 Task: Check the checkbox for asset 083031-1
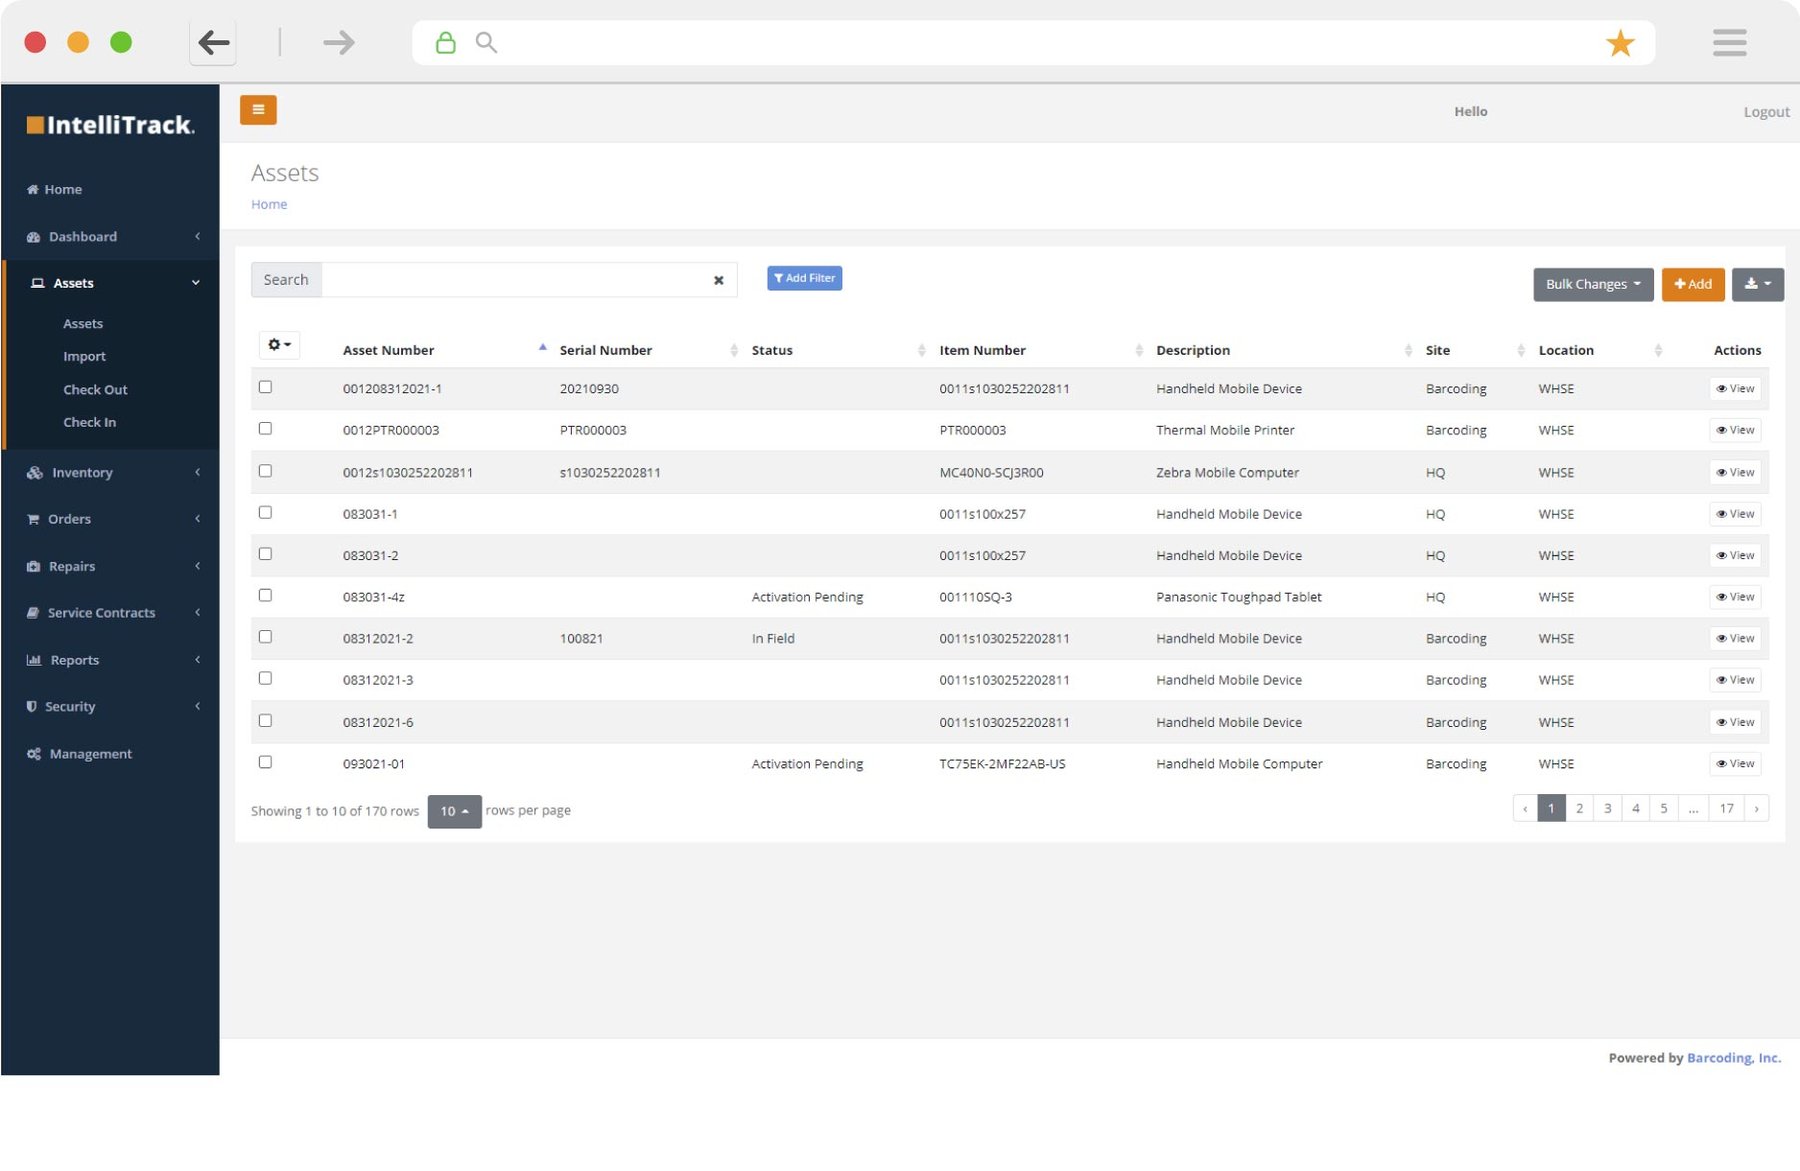coord(265,511)
